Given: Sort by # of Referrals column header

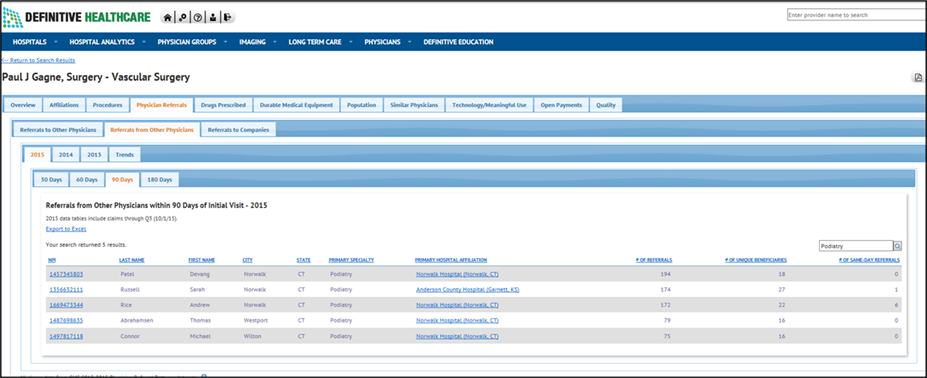Looking at the screenshot, I should pyautogui.click(x=653, y=260).
